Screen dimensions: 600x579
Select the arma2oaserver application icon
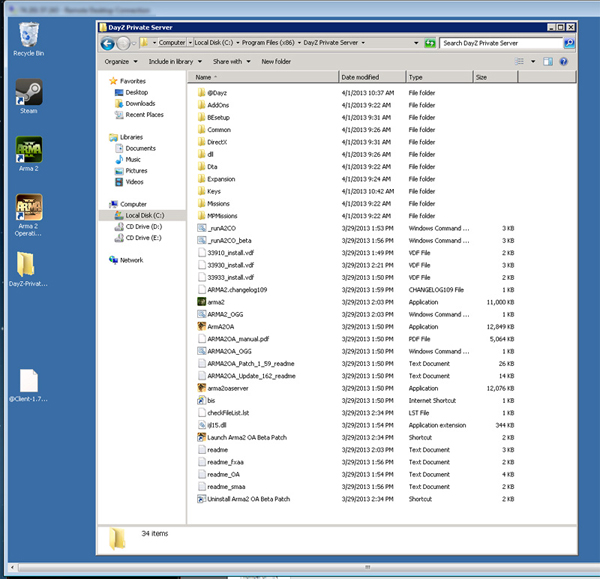click(x=201, y=388)
